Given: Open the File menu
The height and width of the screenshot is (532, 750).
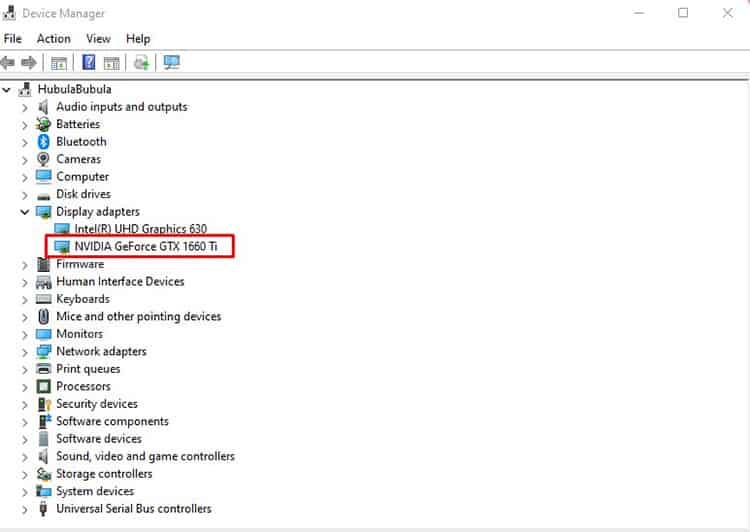Looking at the screenshot, I should tap(12, 39).
